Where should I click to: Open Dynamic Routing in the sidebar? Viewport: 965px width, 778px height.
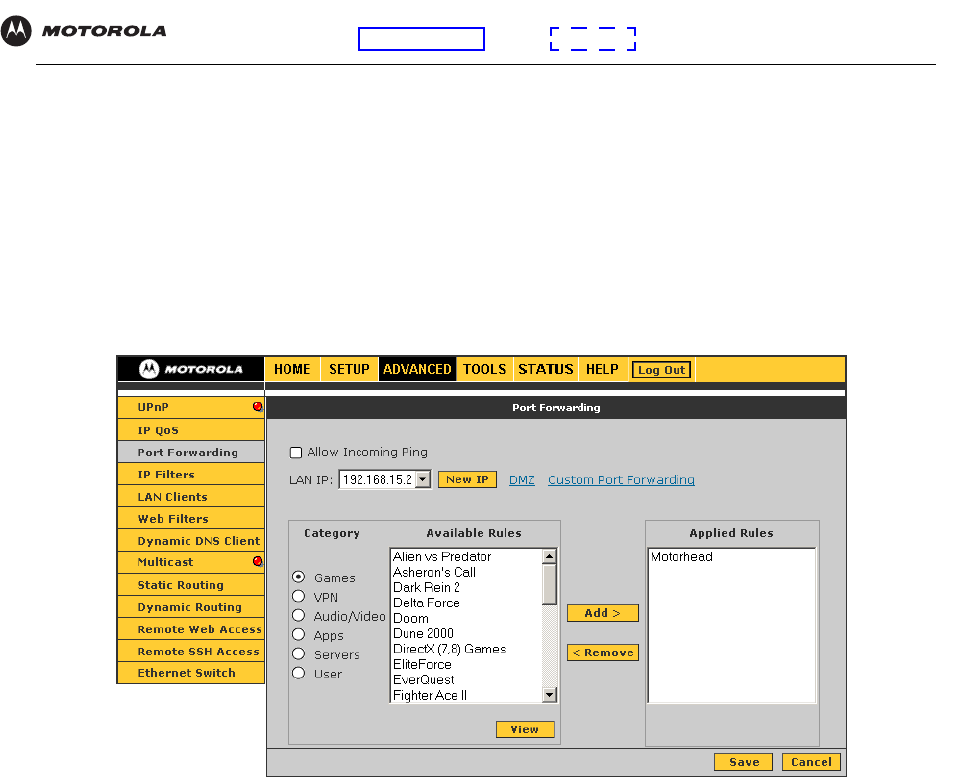(x=191, y=607)
